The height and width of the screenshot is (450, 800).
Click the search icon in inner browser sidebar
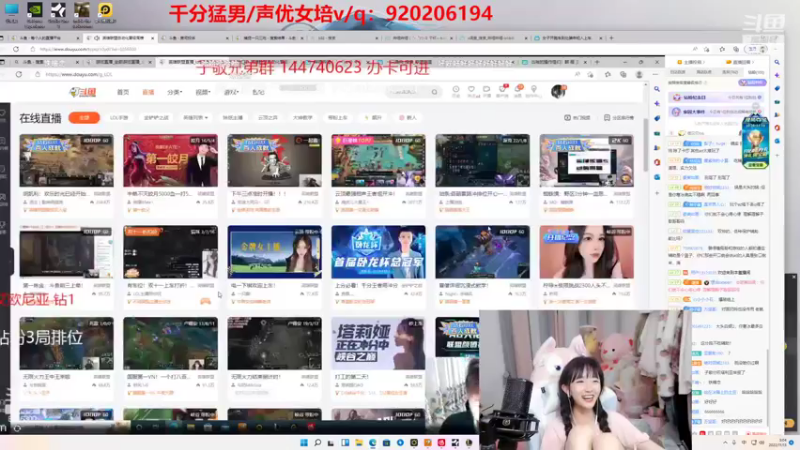[657, 89]
